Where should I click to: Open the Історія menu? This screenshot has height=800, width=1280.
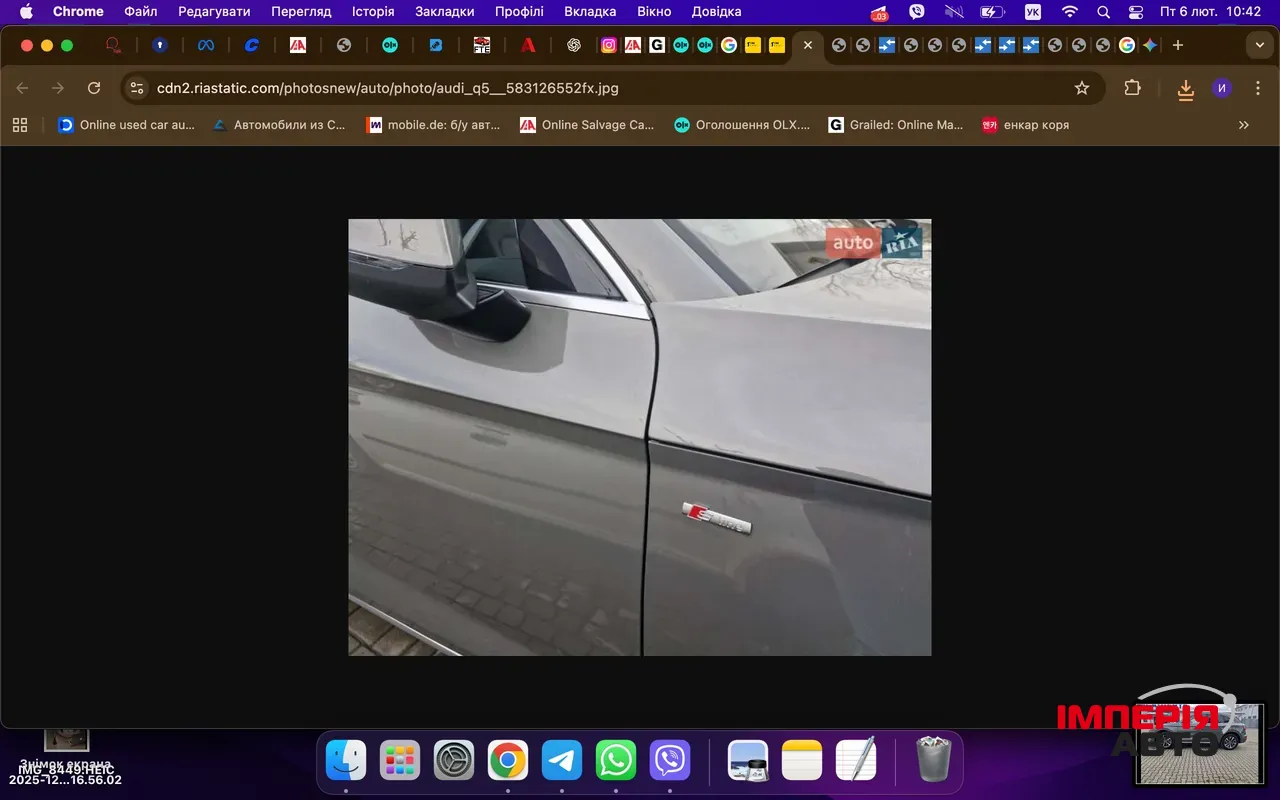[373, 12]
